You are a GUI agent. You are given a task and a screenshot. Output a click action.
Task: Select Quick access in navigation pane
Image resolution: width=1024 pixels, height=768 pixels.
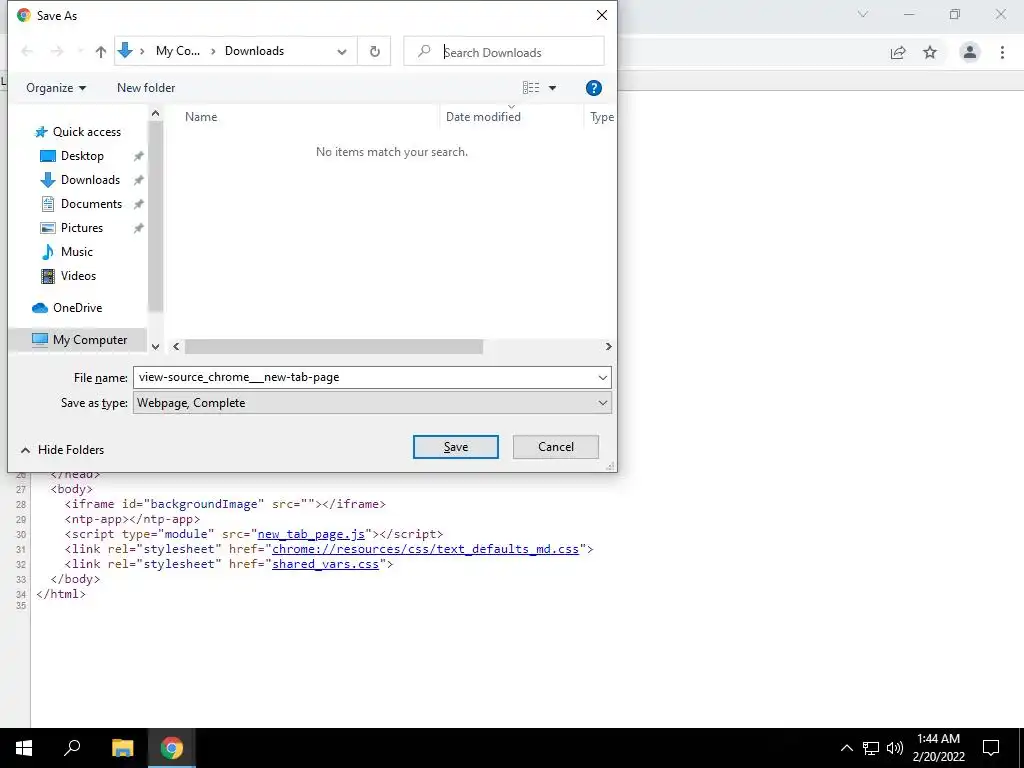click(x=87, y=132)
